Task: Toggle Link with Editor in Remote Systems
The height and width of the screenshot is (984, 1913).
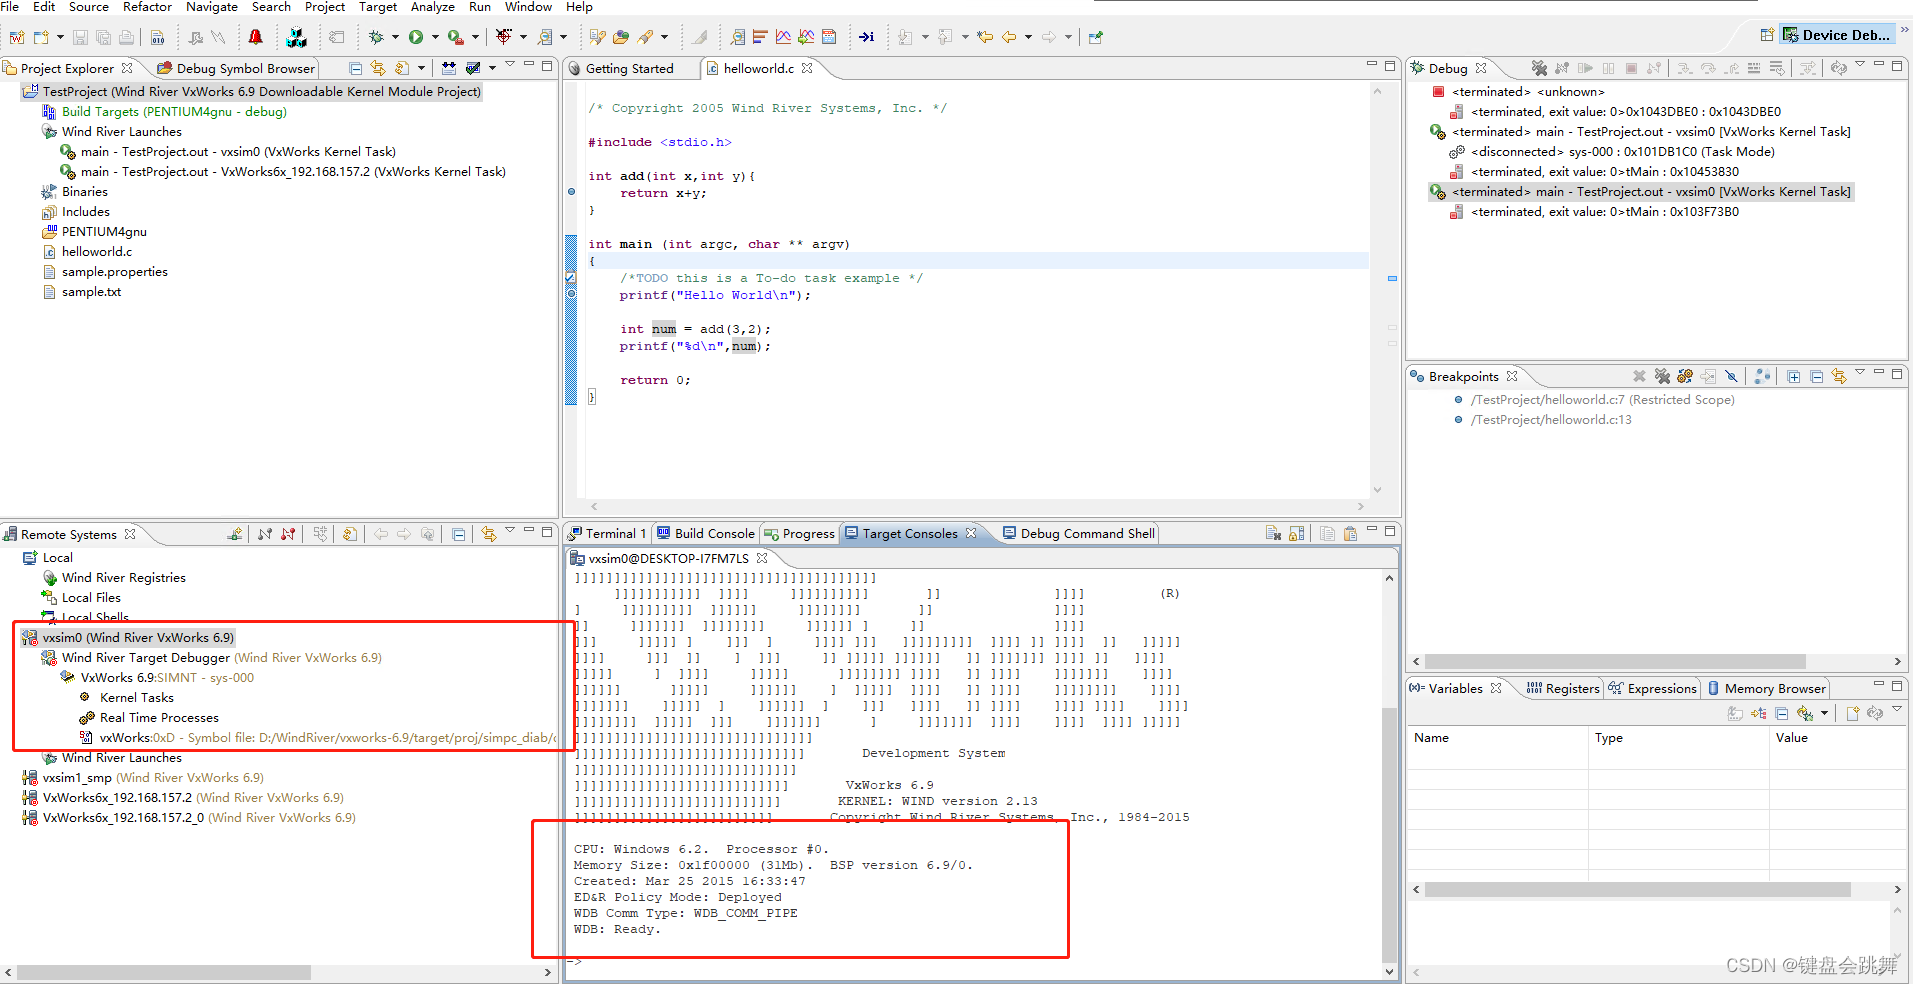Action: click(489, 534)
